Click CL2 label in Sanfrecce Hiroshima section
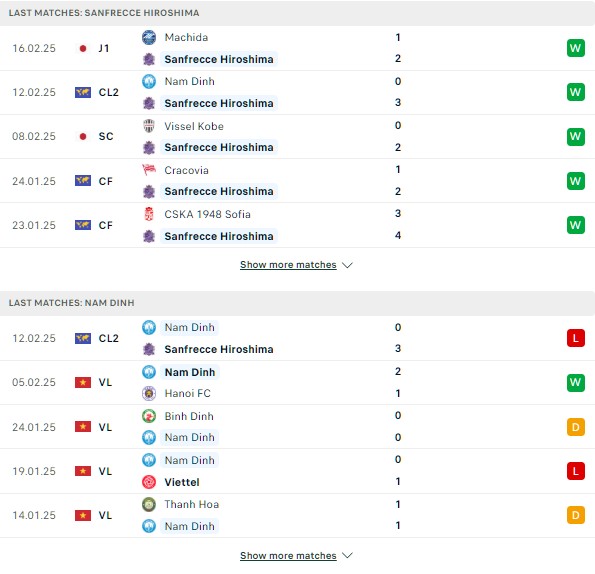Screen dimensions: 595x574 (109, 92)
